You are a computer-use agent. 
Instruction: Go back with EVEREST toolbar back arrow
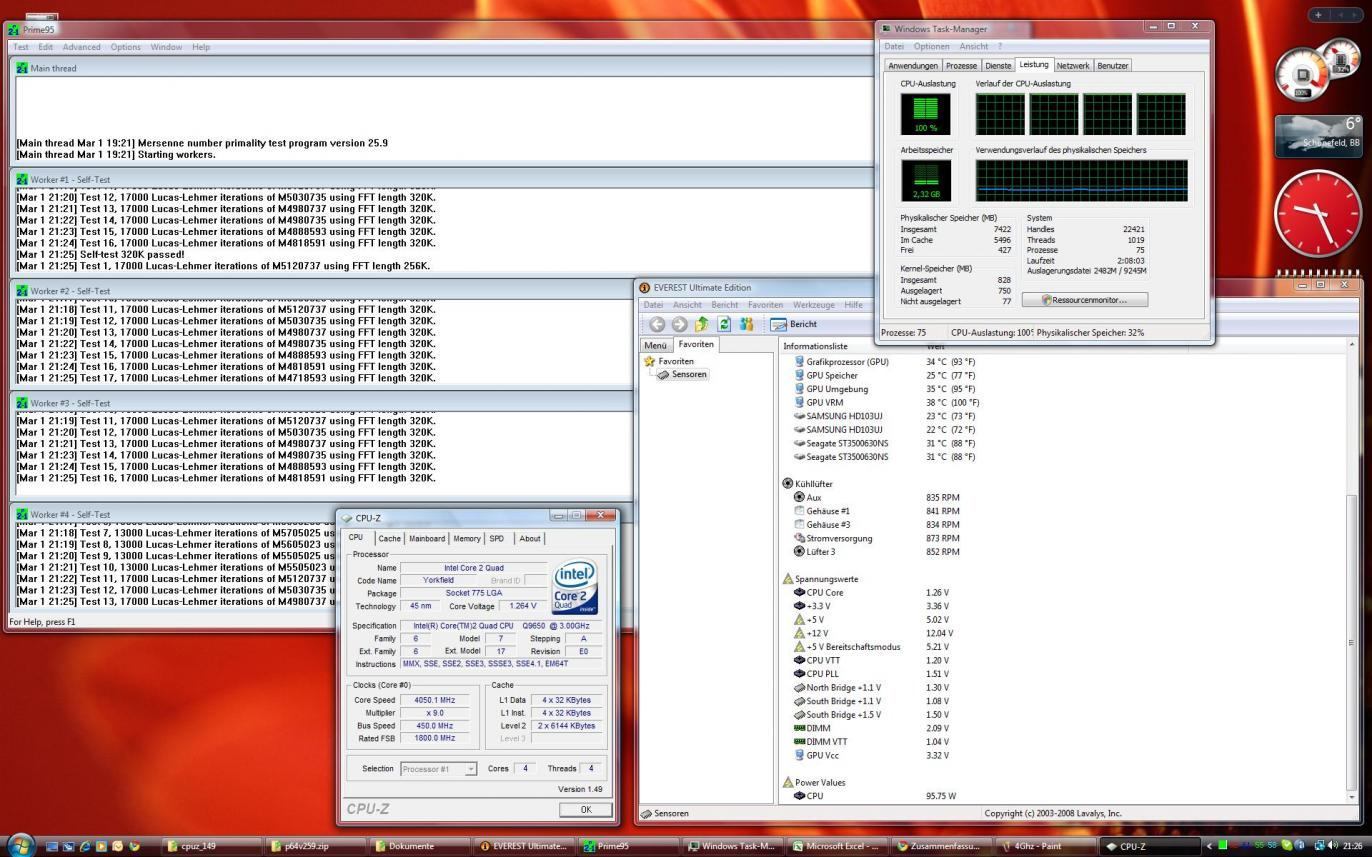(657, 324)
